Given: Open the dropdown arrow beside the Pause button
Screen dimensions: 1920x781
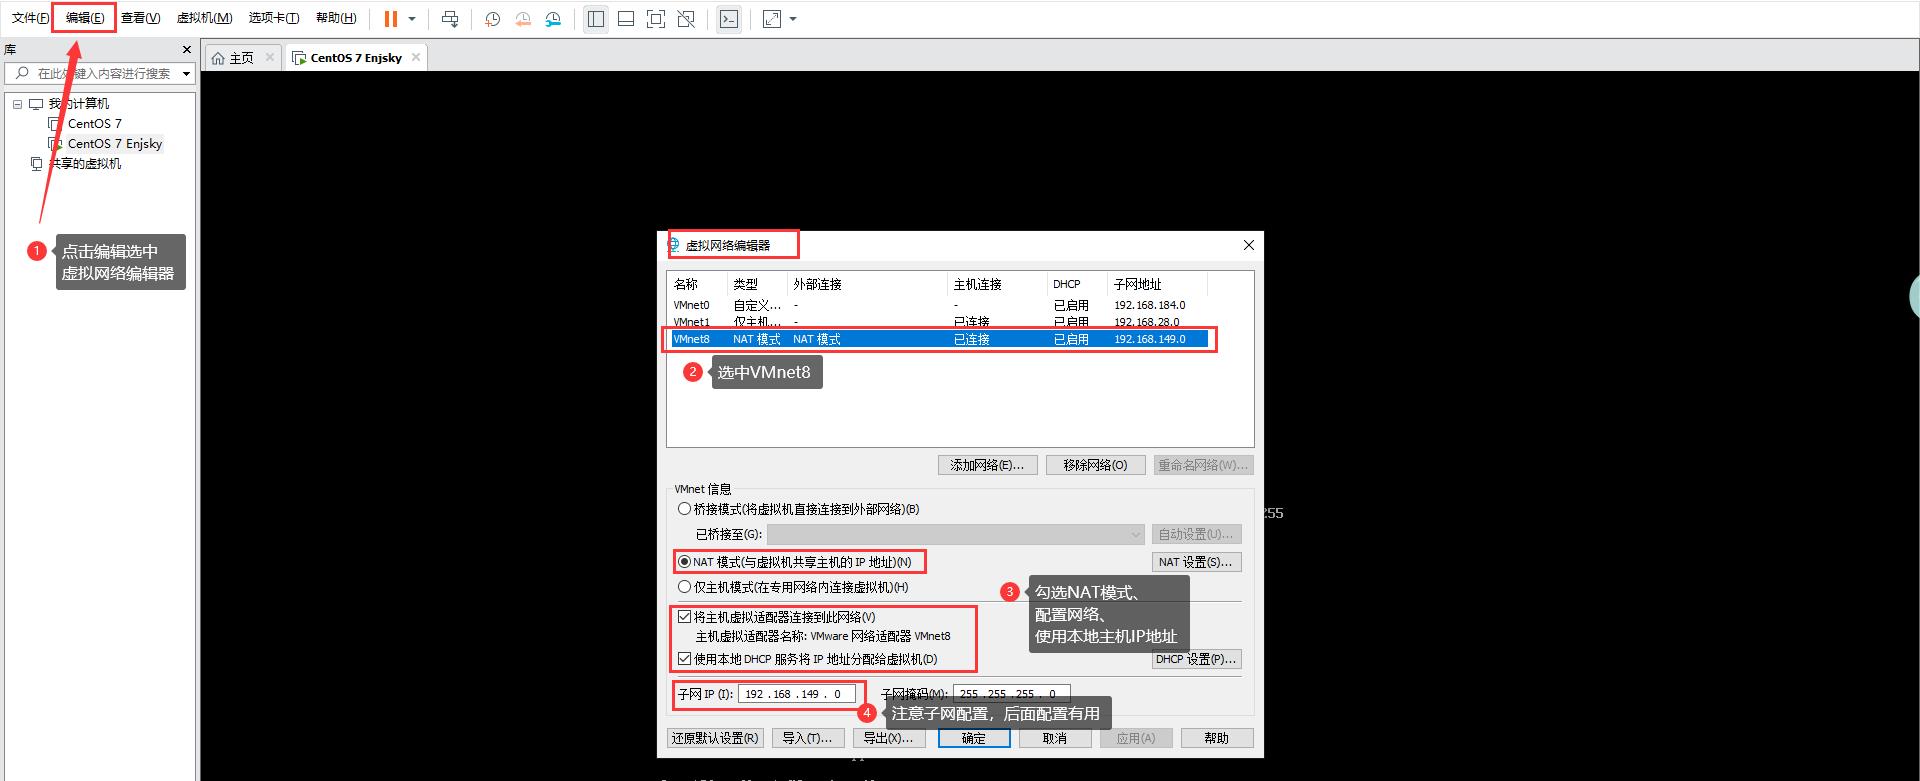Looking at the screenshot, I should coord(412,19).
